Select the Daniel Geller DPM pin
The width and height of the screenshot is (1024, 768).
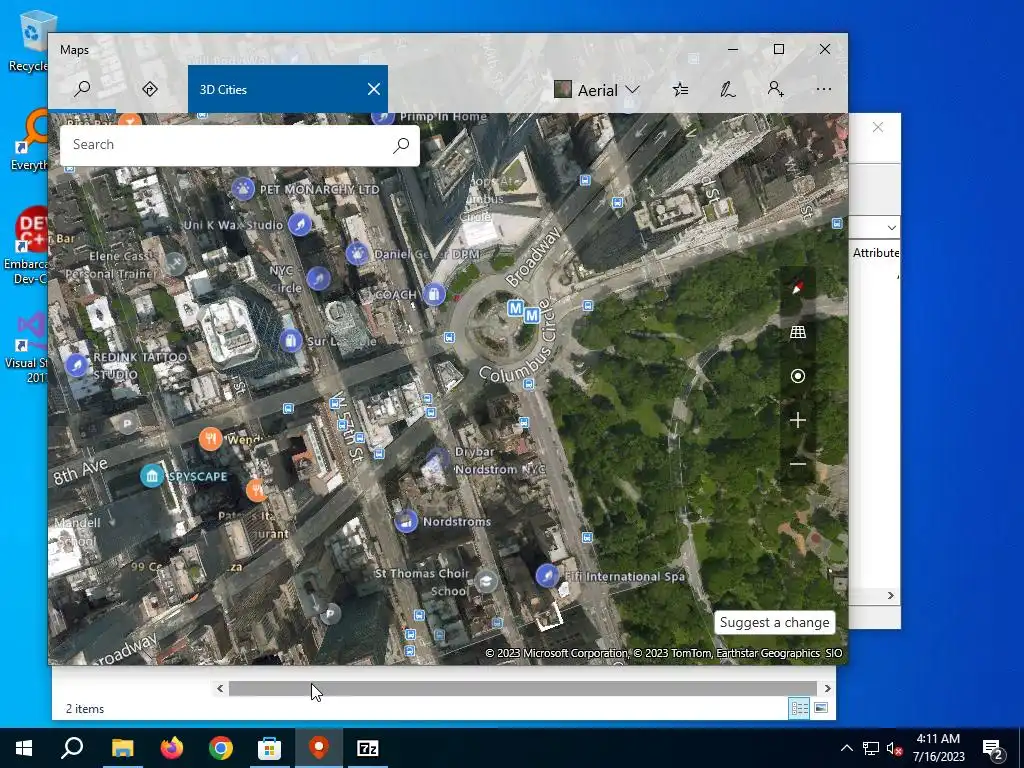(357, 253)
